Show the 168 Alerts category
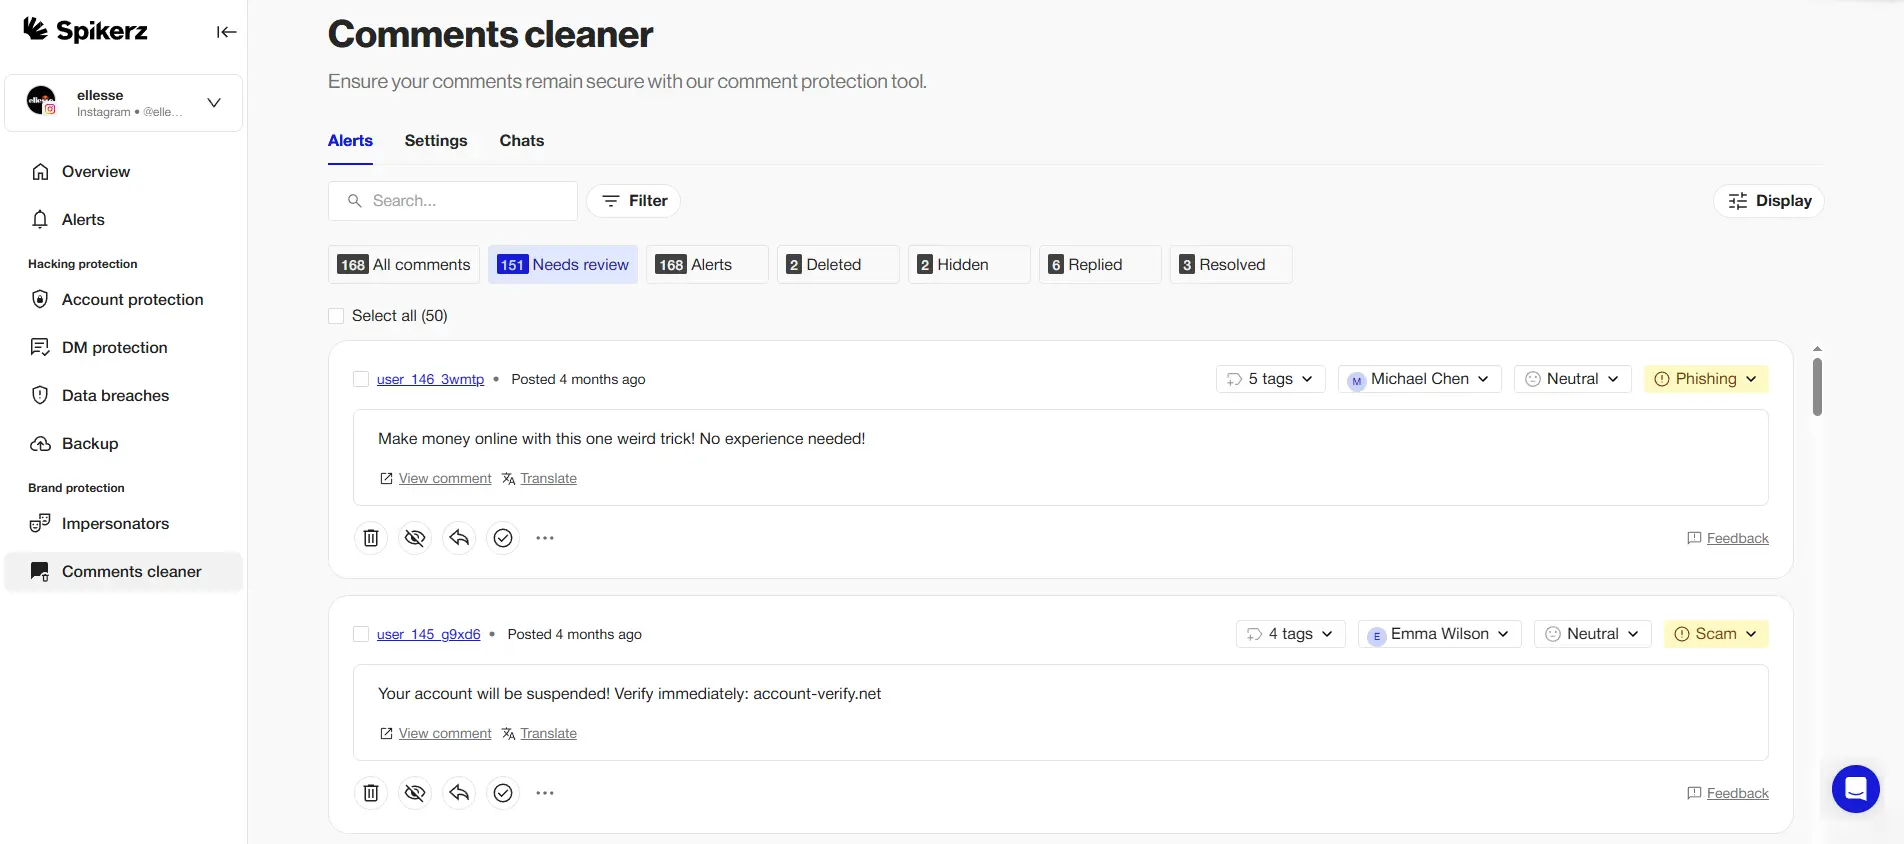The width and height of the screenshot is (1904, 844). pos(707,265)
